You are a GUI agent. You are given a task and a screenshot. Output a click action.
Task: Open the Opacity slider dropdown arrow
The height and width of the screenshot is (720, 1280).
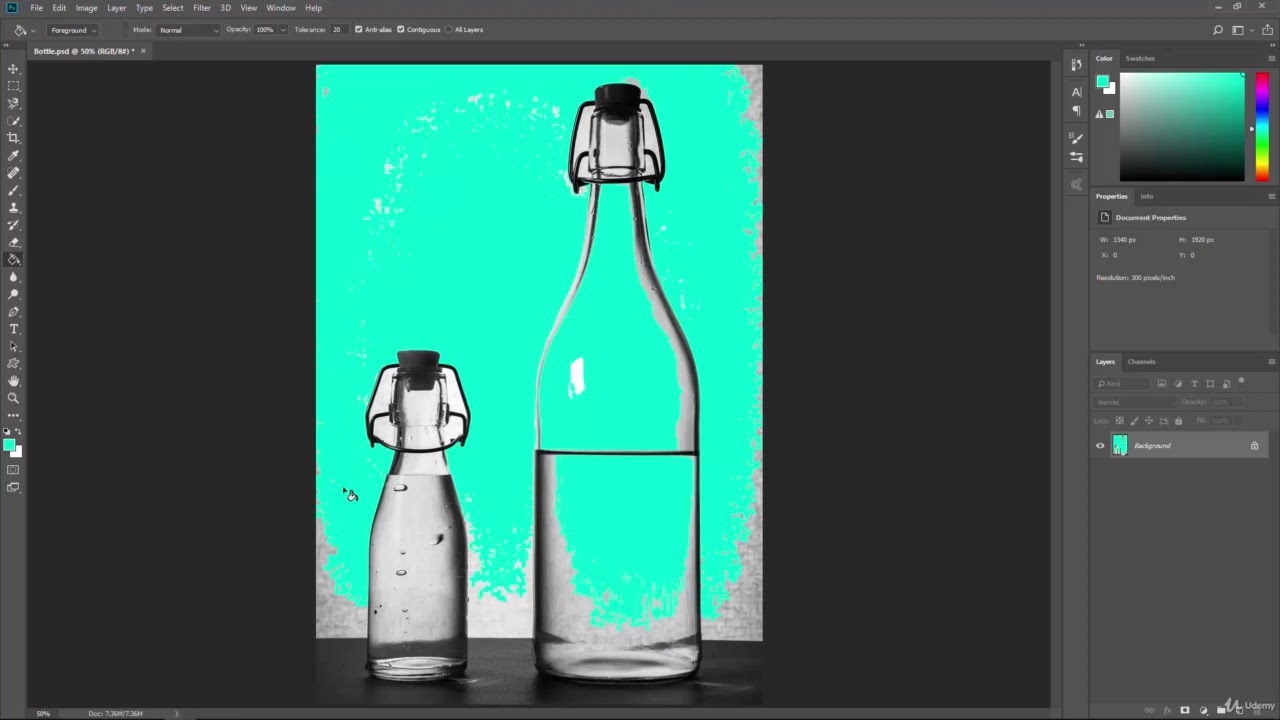(283, 30)
